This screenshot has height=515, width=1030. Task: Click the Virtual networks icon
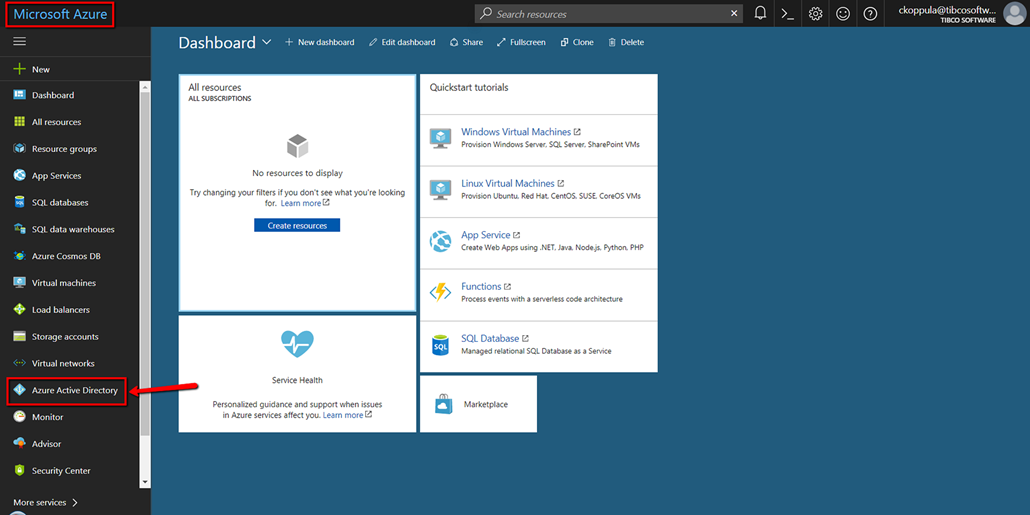pos(20,363)
